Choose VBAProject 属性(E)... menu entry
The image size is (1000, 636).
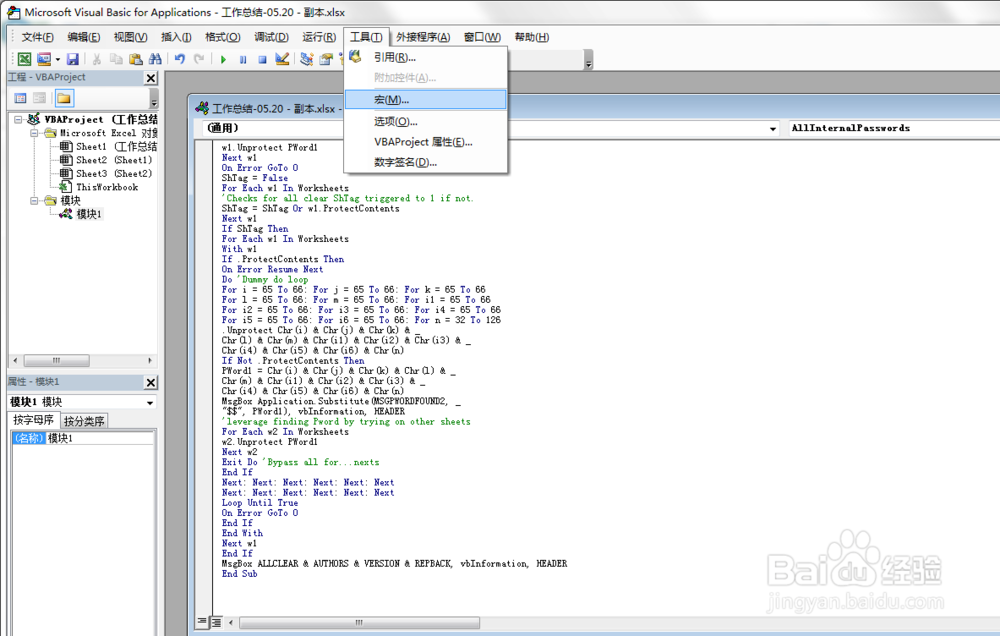point(425,142)
